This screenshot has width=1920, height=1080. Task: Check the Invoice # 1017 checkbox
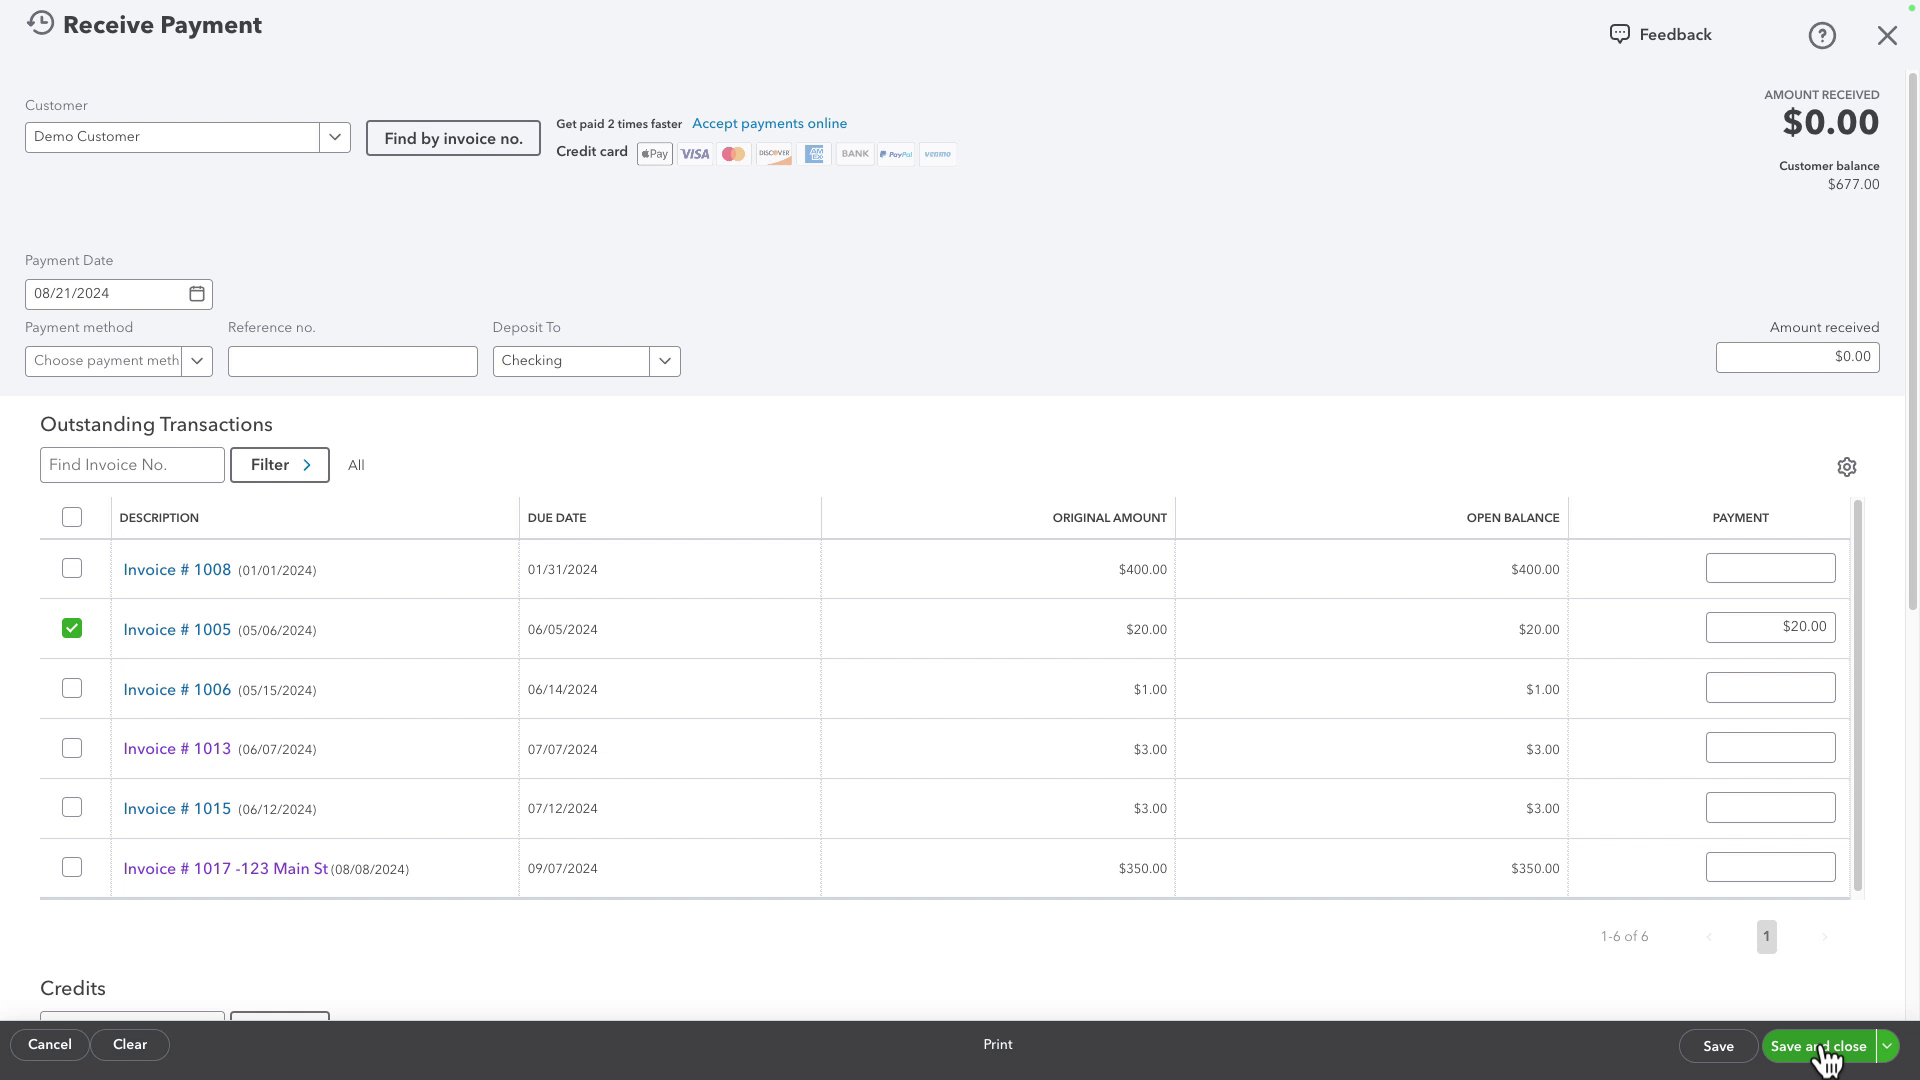tap(72, 867)
